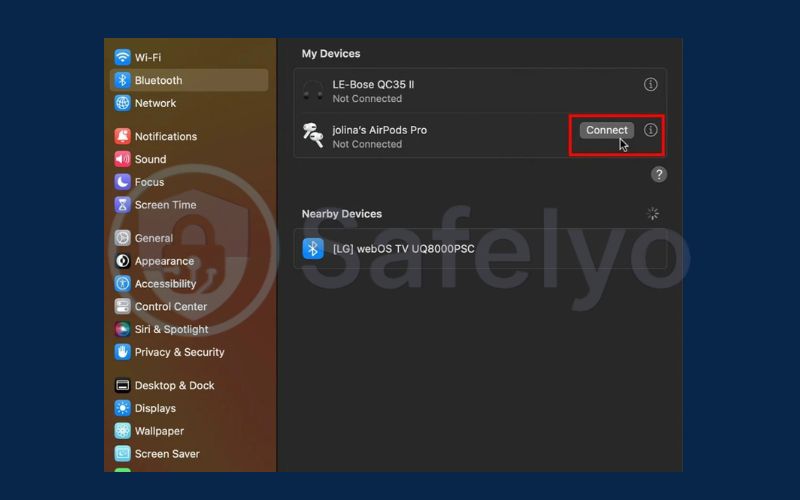Click the Displays sun icon
Viewport: 800px width, 500px height.
(x=122, y=408)
